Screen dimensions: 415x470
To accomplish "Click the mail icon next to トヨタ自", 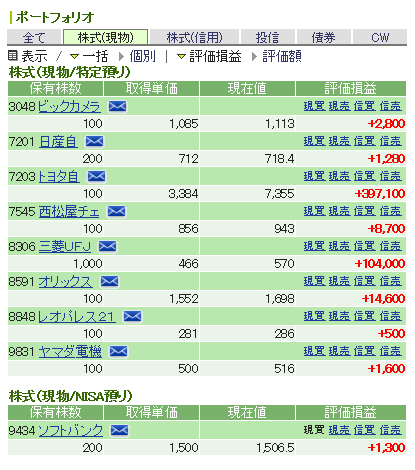I will pyautogui.click(x=96, y=176).
